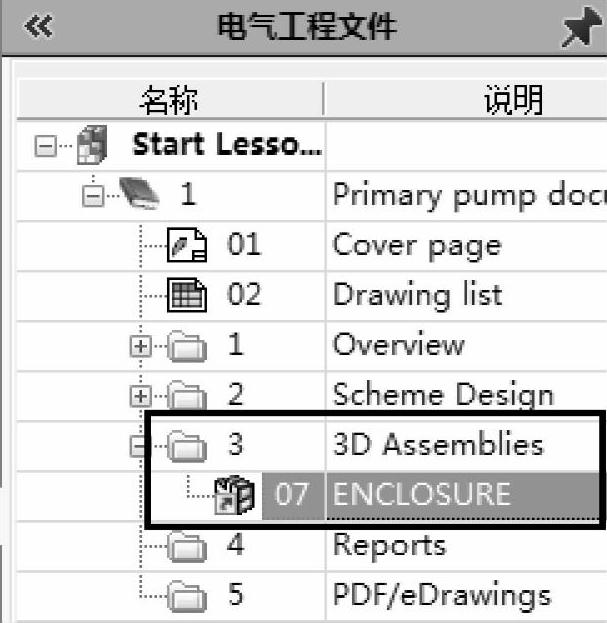Screen dimensions: 607x623
Task: Click the 说明 column header
Action: (512, 99)
